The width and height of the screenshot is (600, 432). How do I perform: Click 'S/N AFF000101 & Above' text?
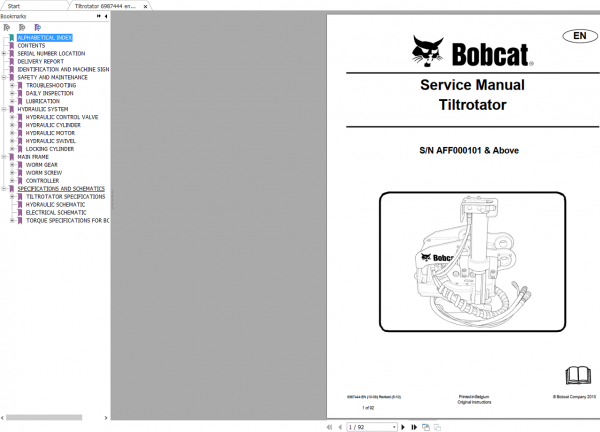click(469, 150)
